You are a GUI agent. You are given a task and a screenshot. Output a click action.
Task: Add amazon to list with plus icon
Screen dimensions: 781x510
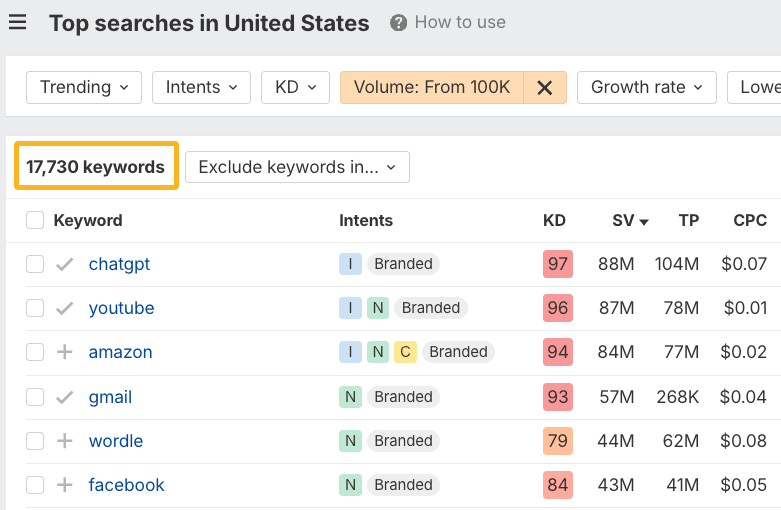(65, 352)
